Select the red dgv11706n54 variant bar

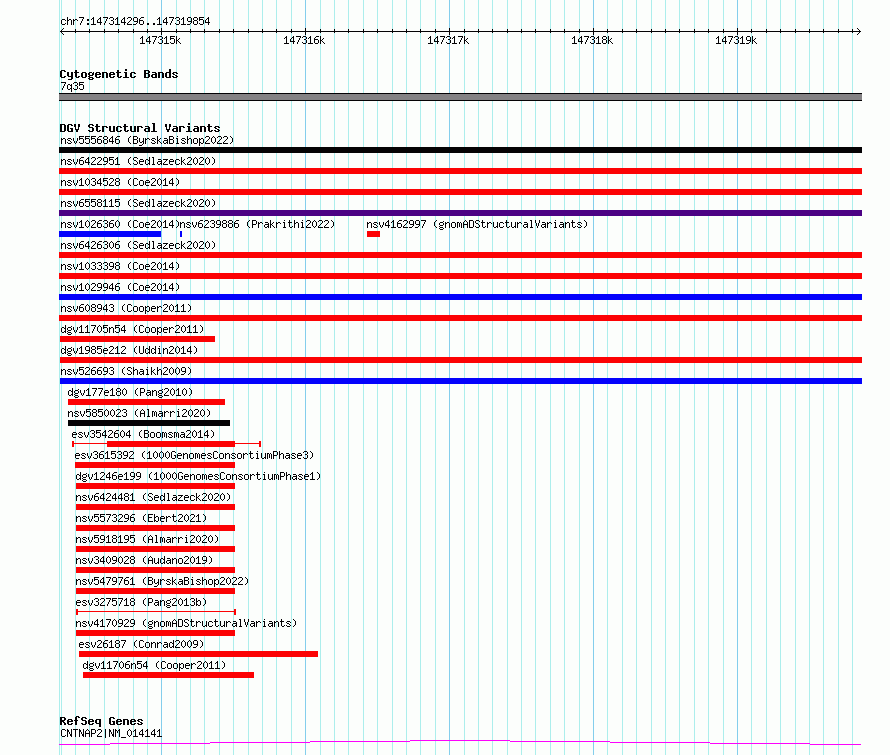pyautogui.click(x=168, y=675)
